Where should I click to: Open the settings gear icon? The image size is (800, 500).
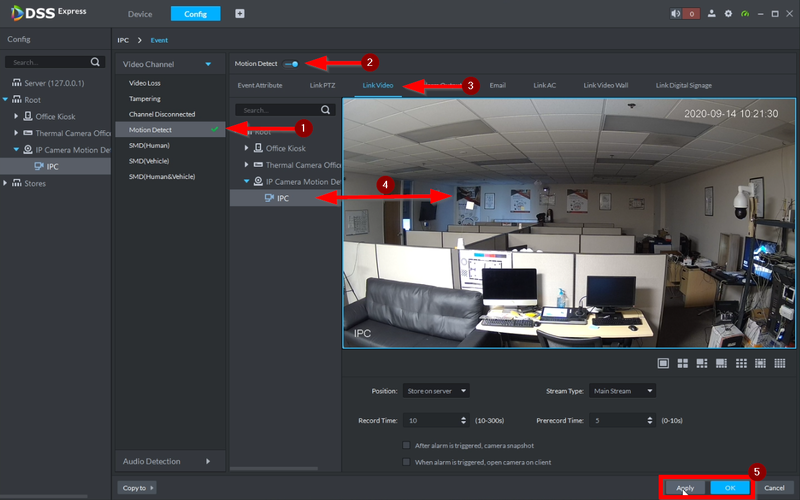[728, 14]
